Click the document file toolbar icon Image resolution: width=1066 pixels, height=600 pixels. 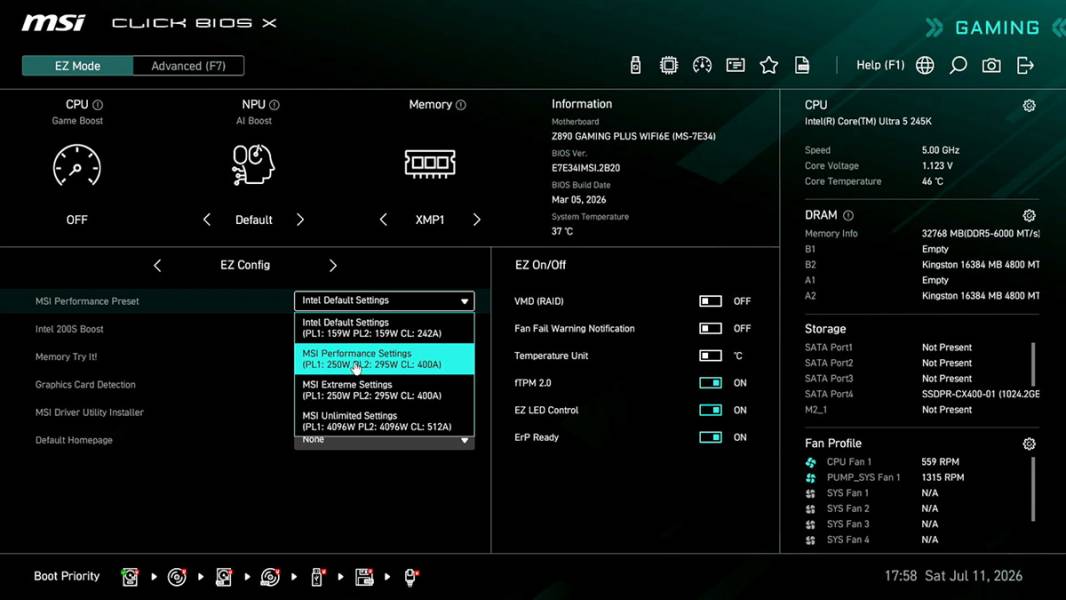click(802, 65)
